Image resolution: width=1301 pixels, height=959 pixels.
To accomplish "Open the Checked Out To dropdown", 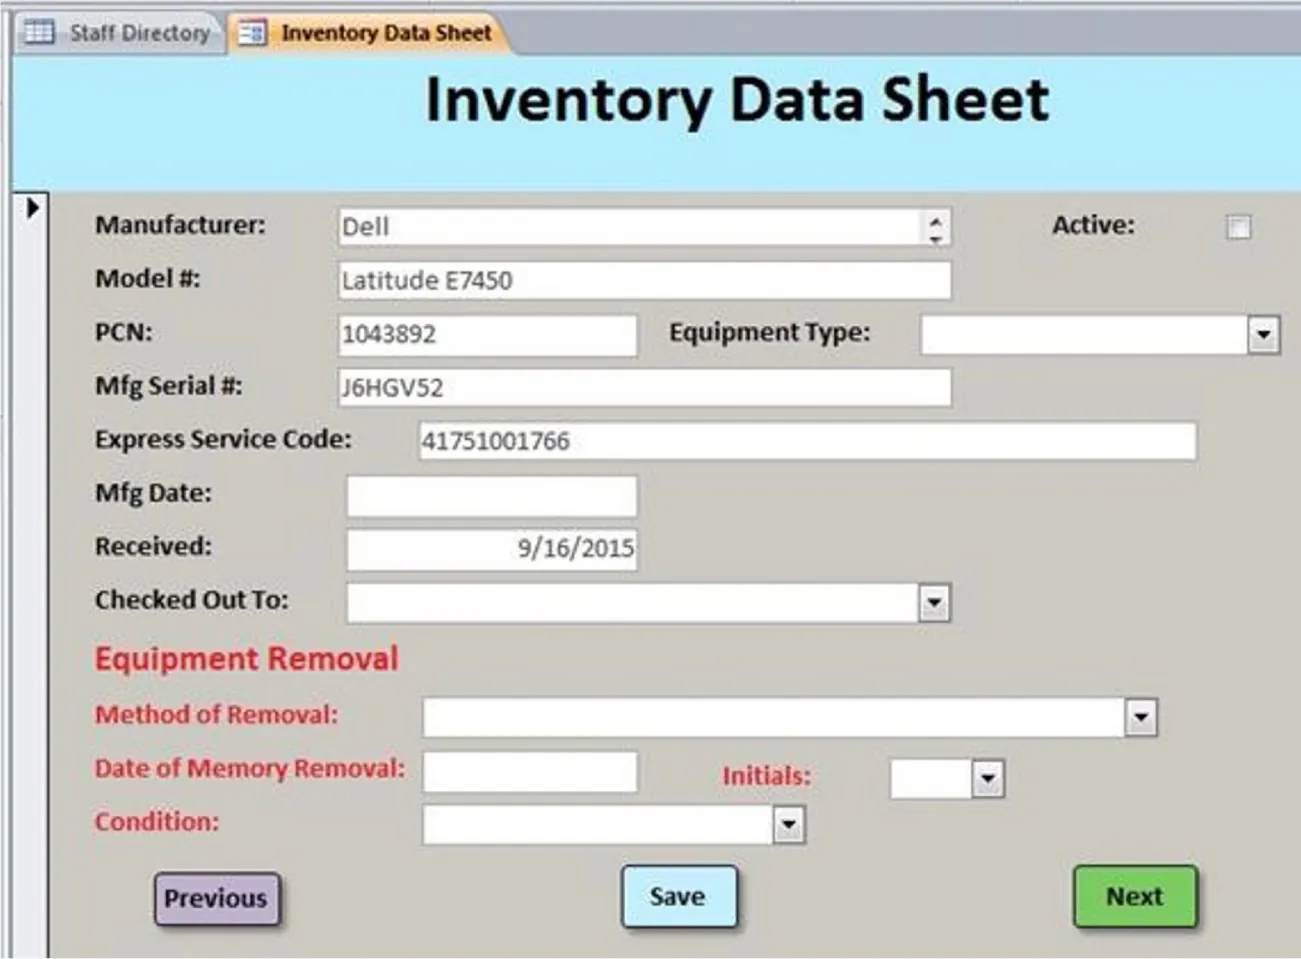I will [x=932, y=601].
